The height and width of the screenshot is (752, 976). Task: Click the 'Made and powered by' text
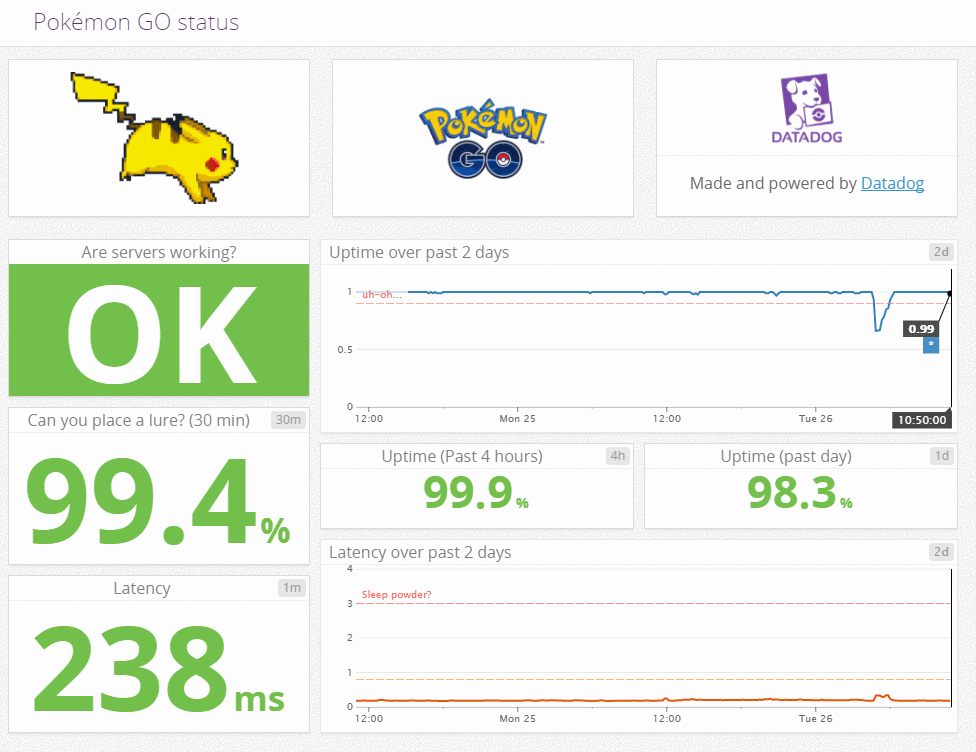[773, 184]
